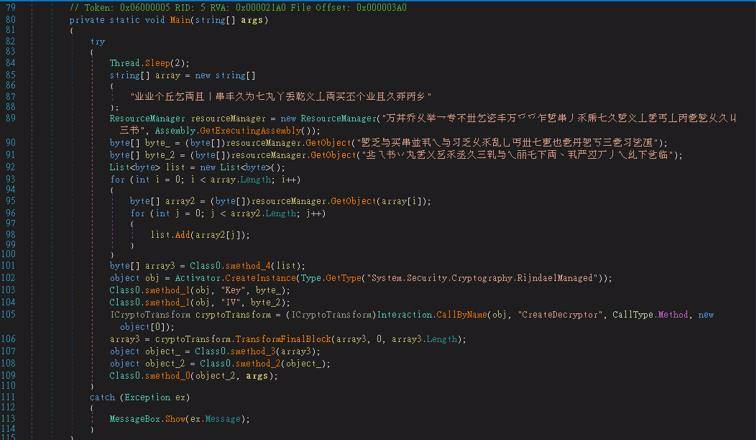
Task: Click ex.Message property on line 113
Action: pos(215,419)
